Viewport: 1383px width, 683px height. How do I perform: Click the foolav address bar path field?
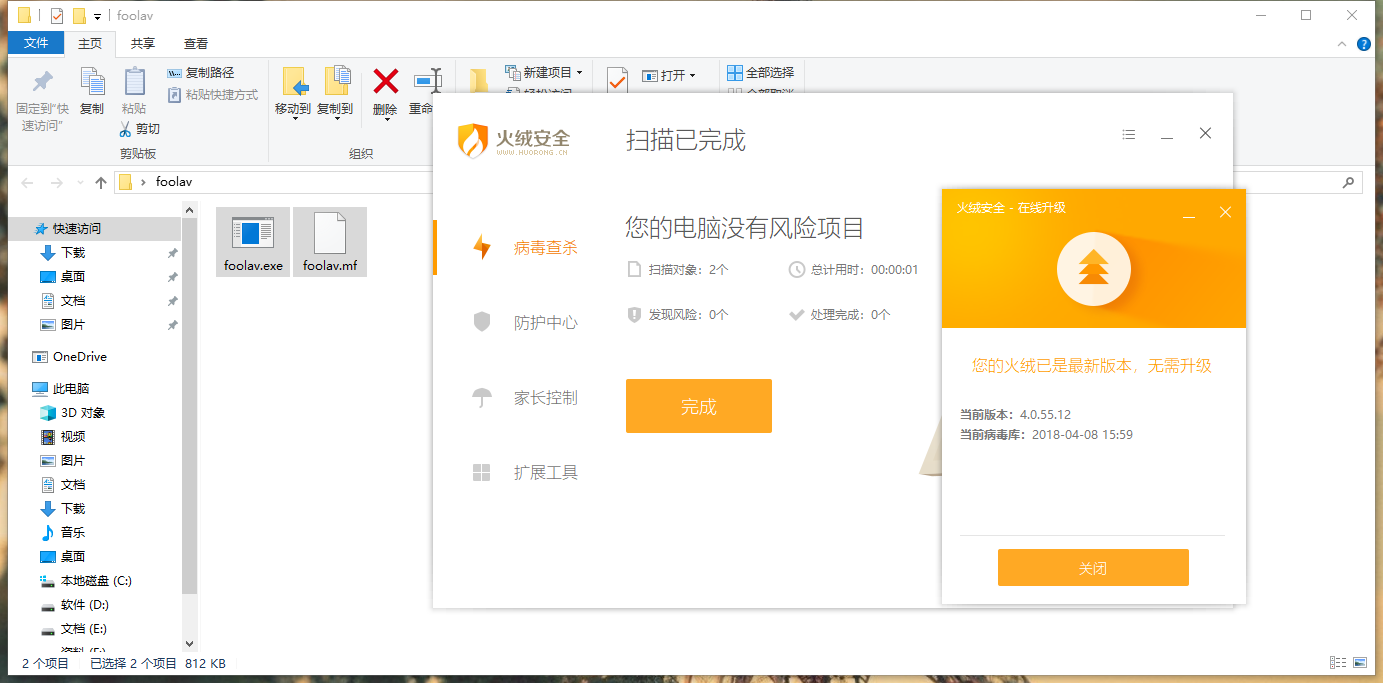coord(174,182)
